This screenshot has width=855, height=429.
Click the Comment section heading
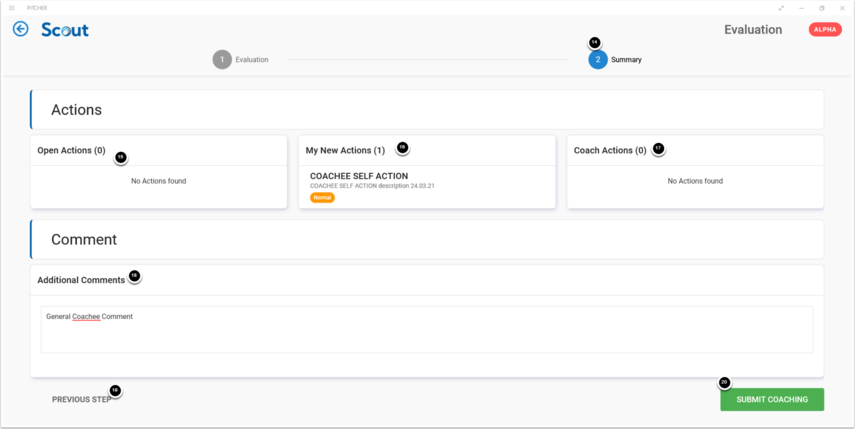(84, 240)
